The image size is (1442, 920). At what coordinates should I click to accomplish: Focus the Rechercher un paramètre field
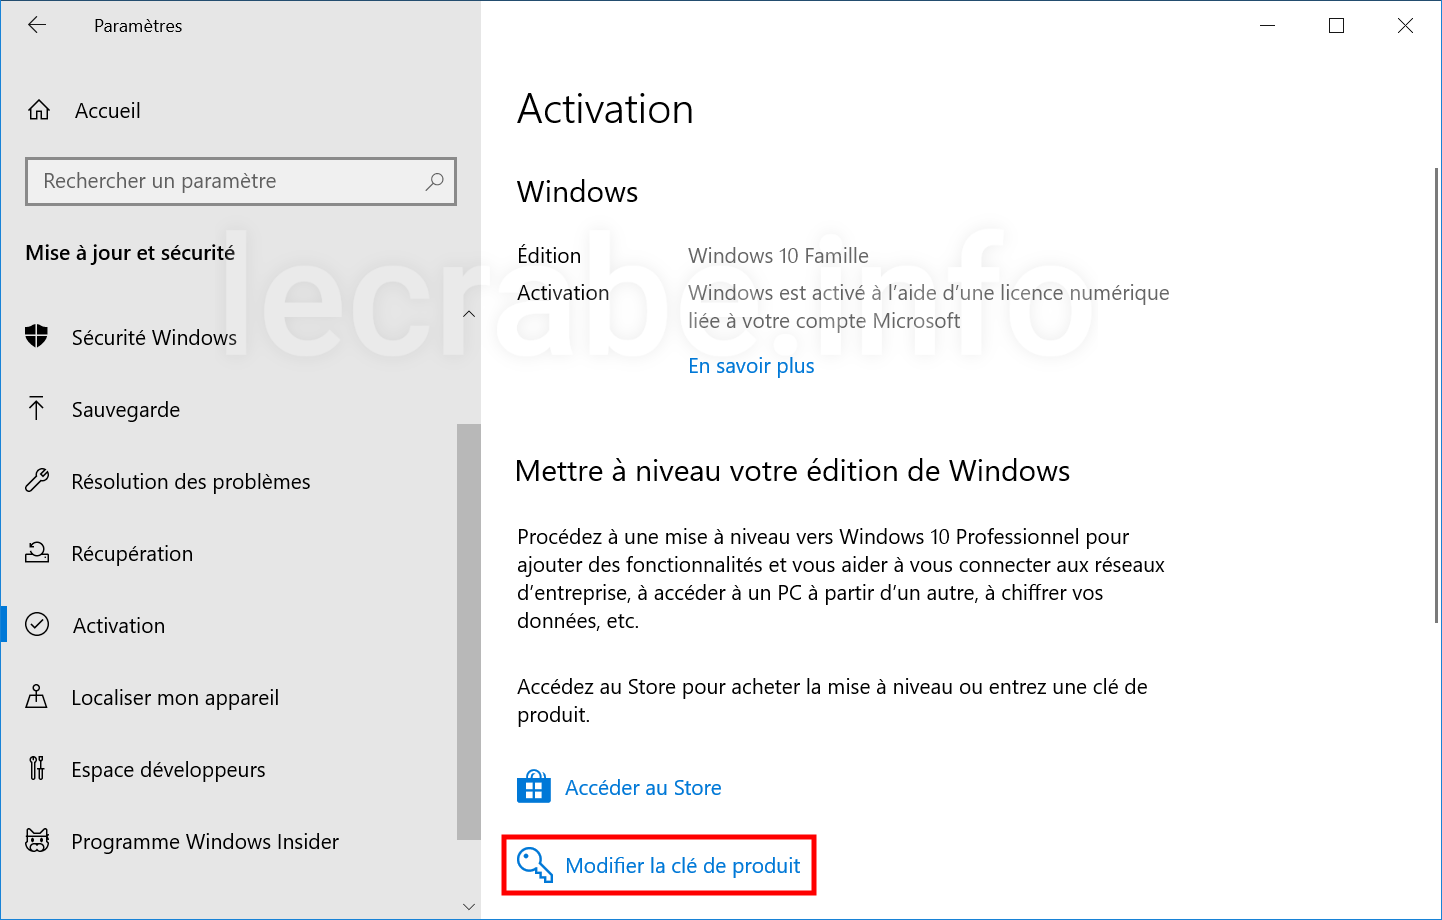241,181
